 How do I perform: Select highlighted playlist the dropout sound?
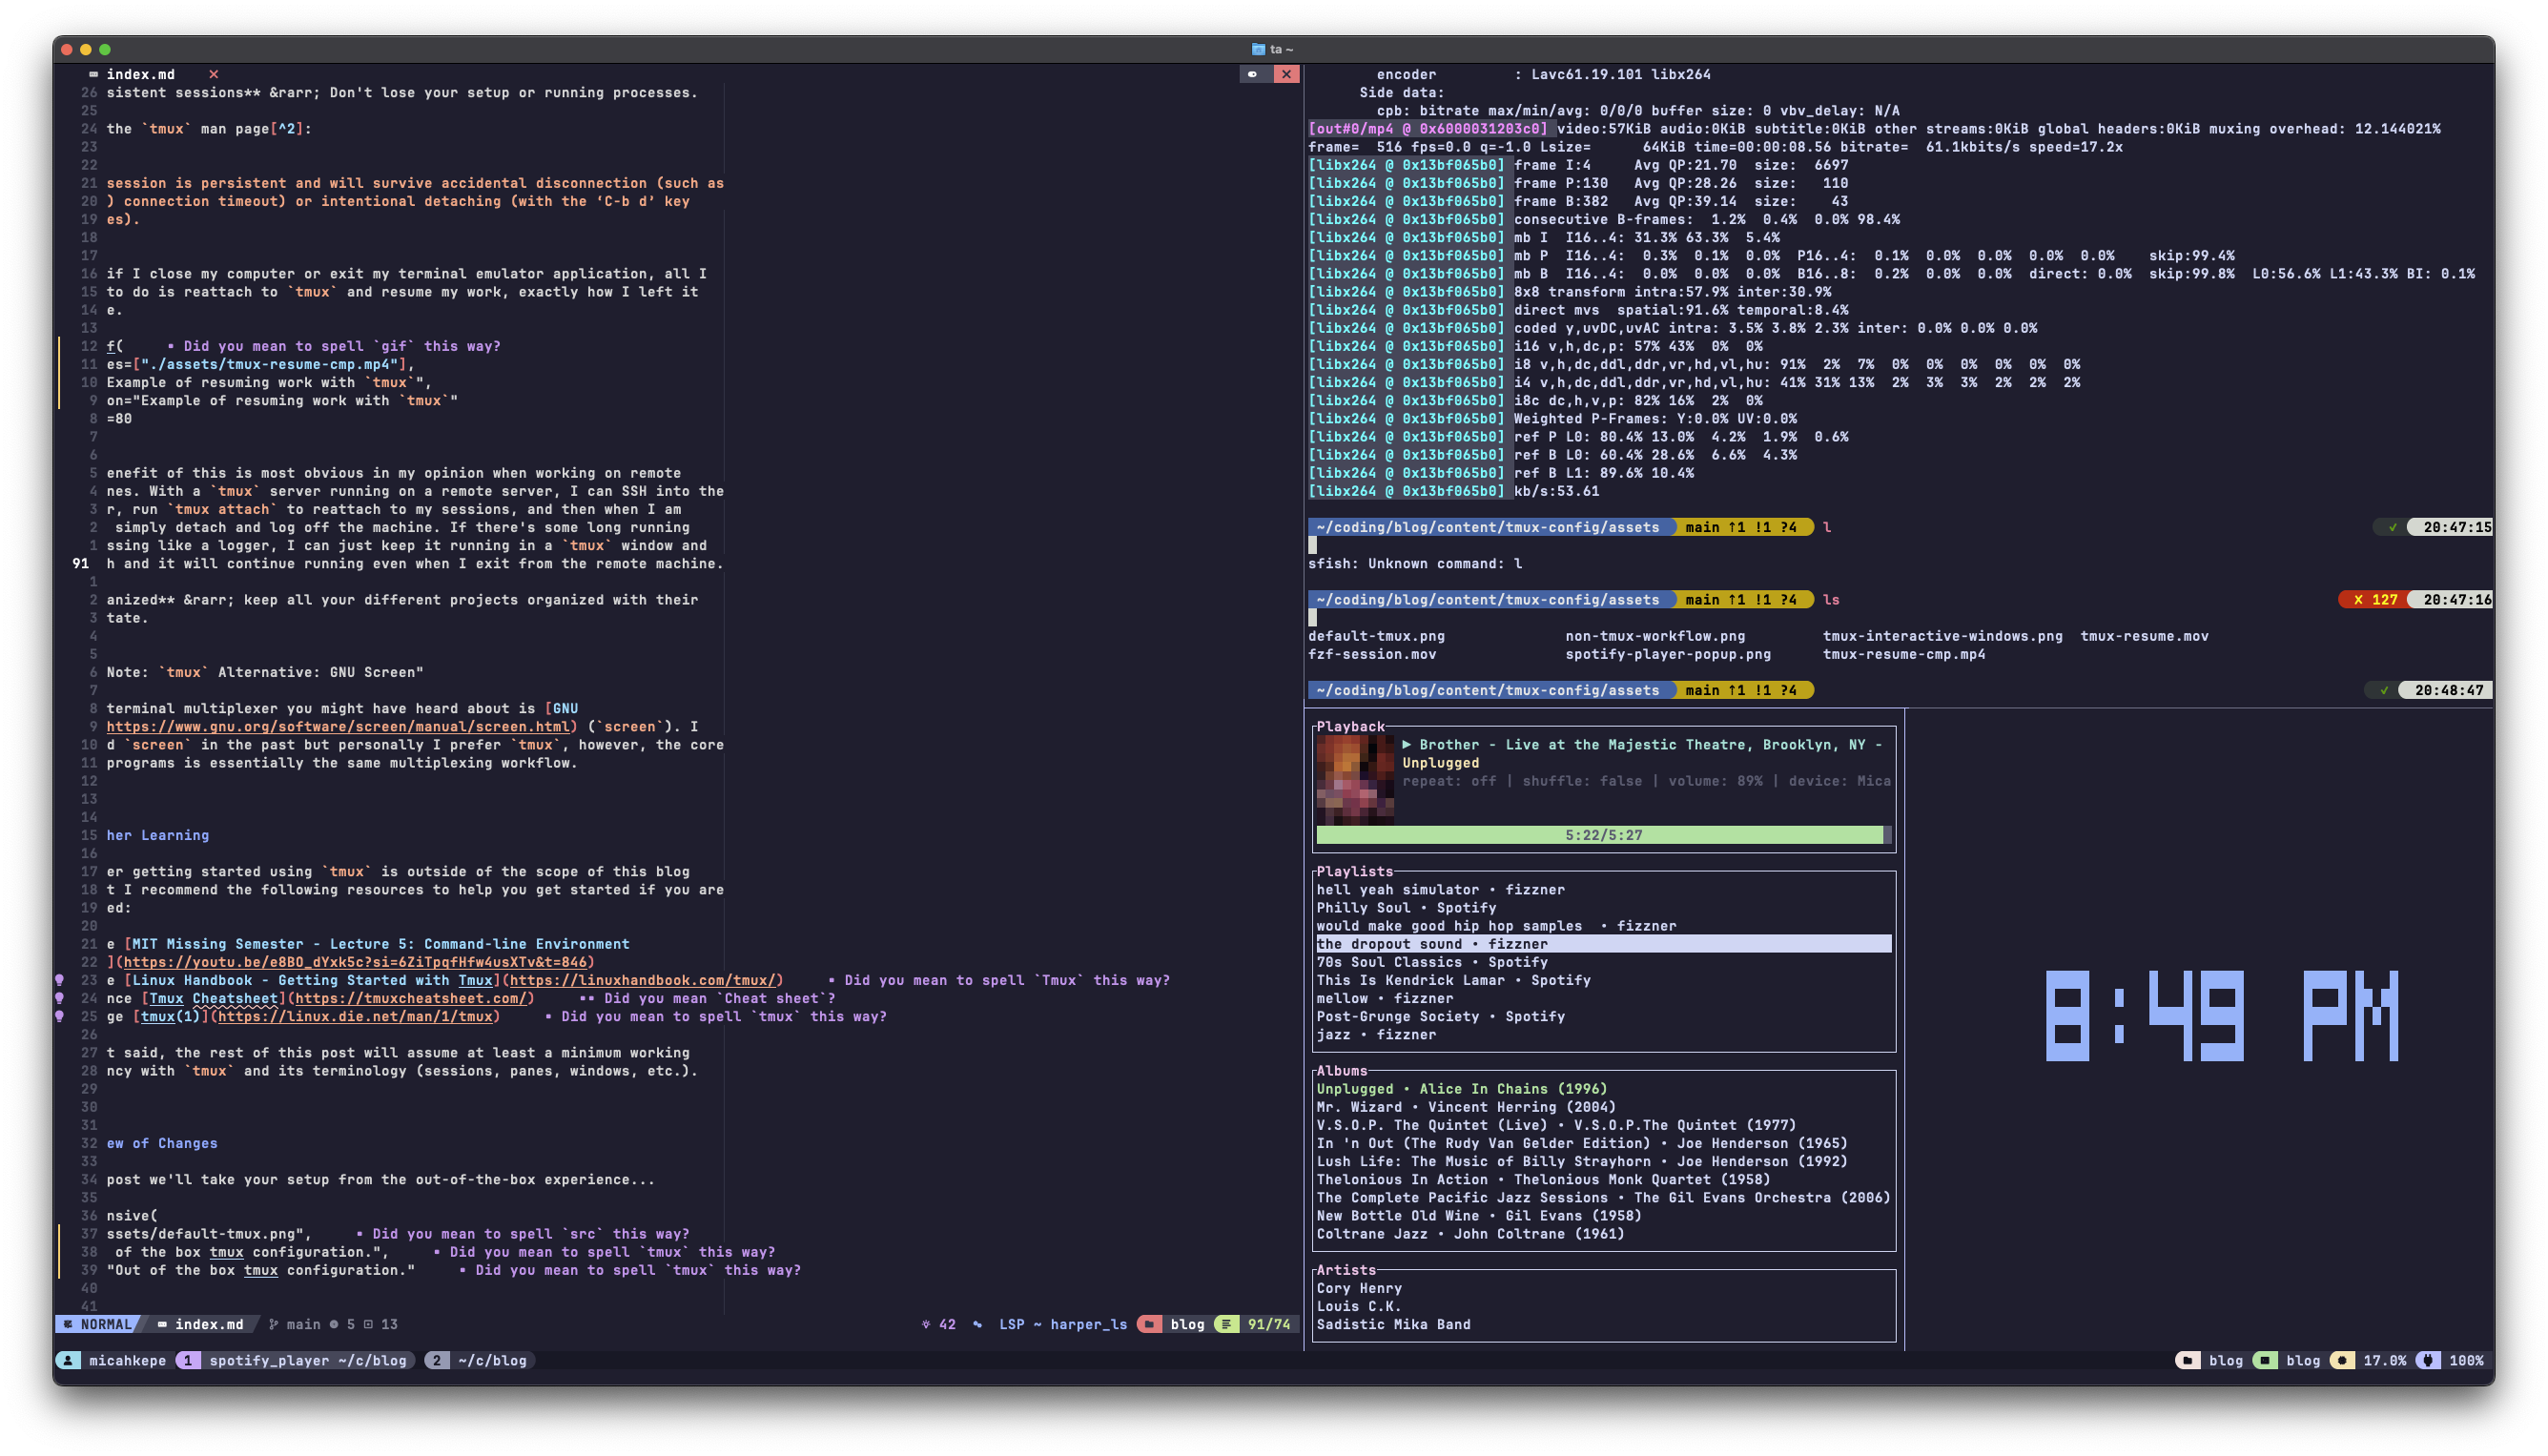(x=1603, y=943)
